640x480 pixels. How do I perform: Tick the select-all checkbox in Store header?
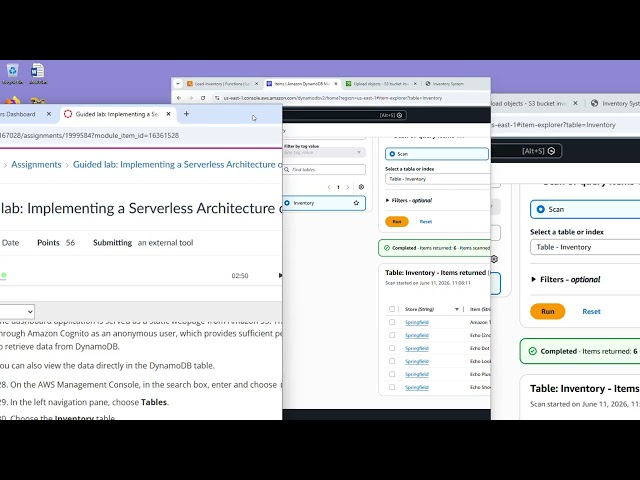(392, 309)
